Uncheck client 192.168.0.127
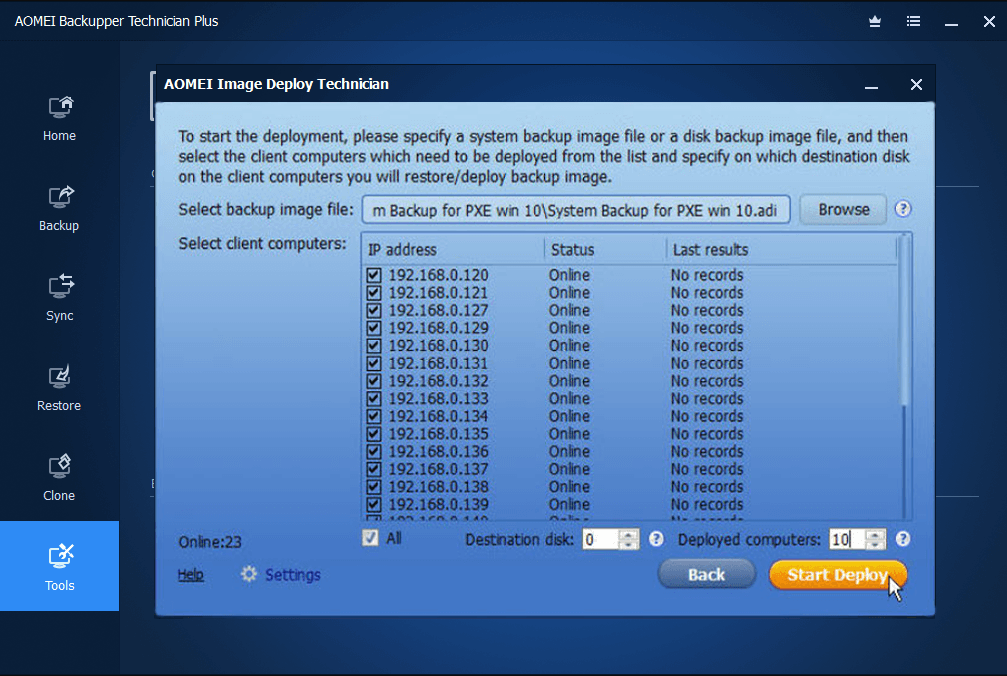This screenshot has width=1007, height=676. coord(374,311)
